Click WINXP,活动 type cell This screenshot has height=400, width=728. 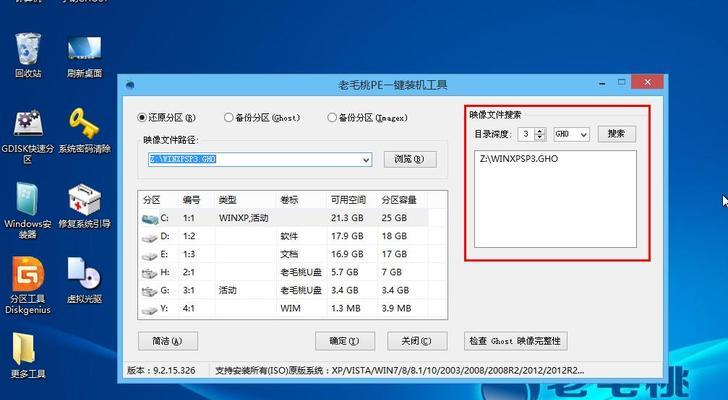click(x=243, y=218)
